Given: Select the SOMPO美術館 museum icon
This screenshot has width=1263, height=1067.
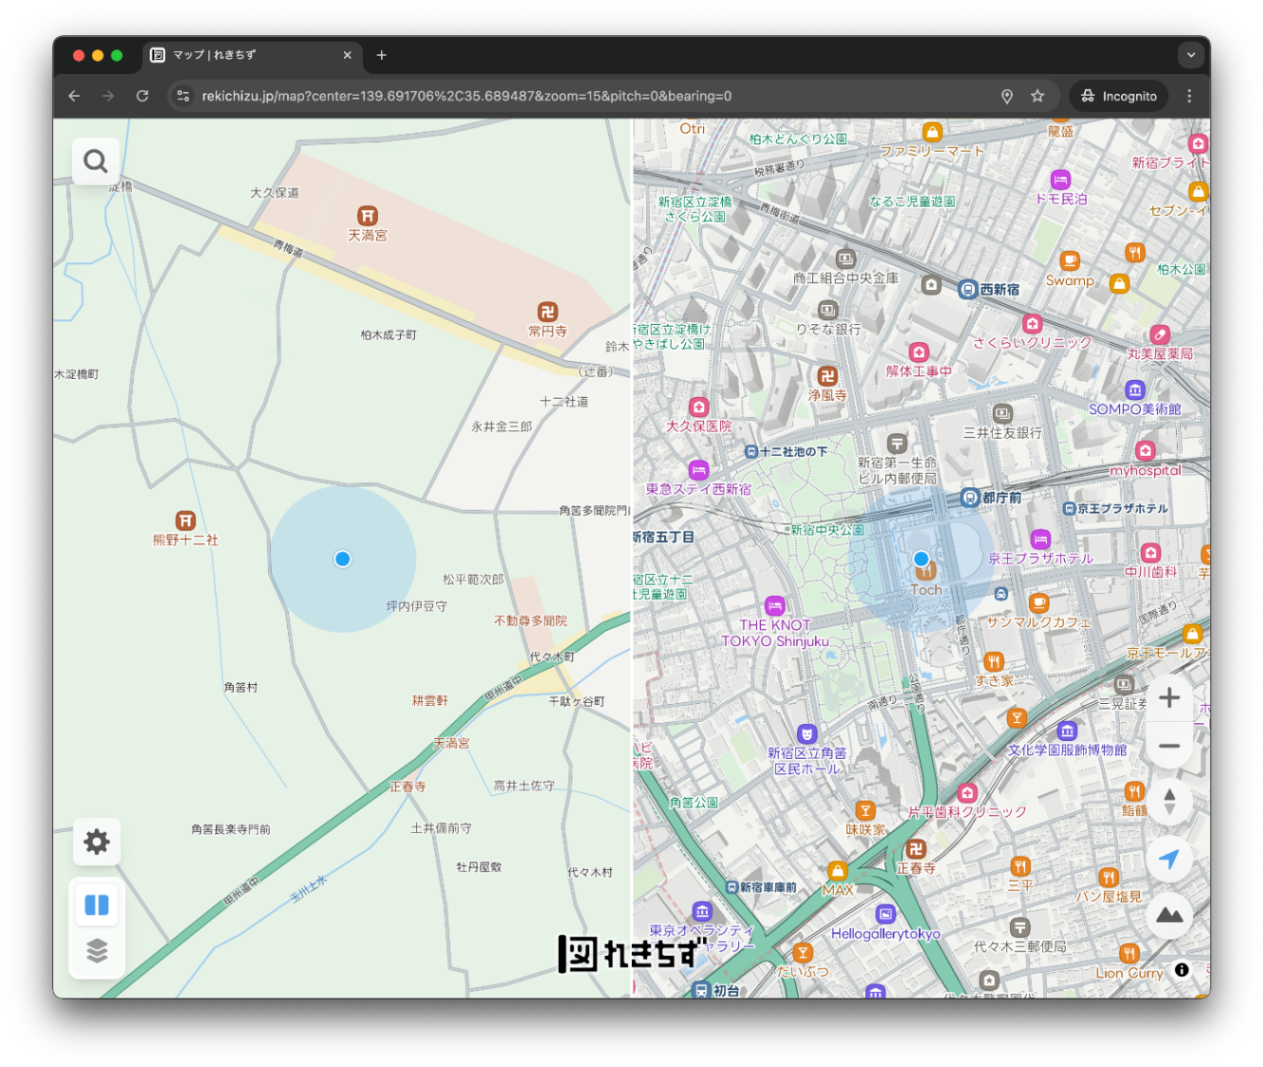Looking at the screenshot, I should pos(1134,390).
